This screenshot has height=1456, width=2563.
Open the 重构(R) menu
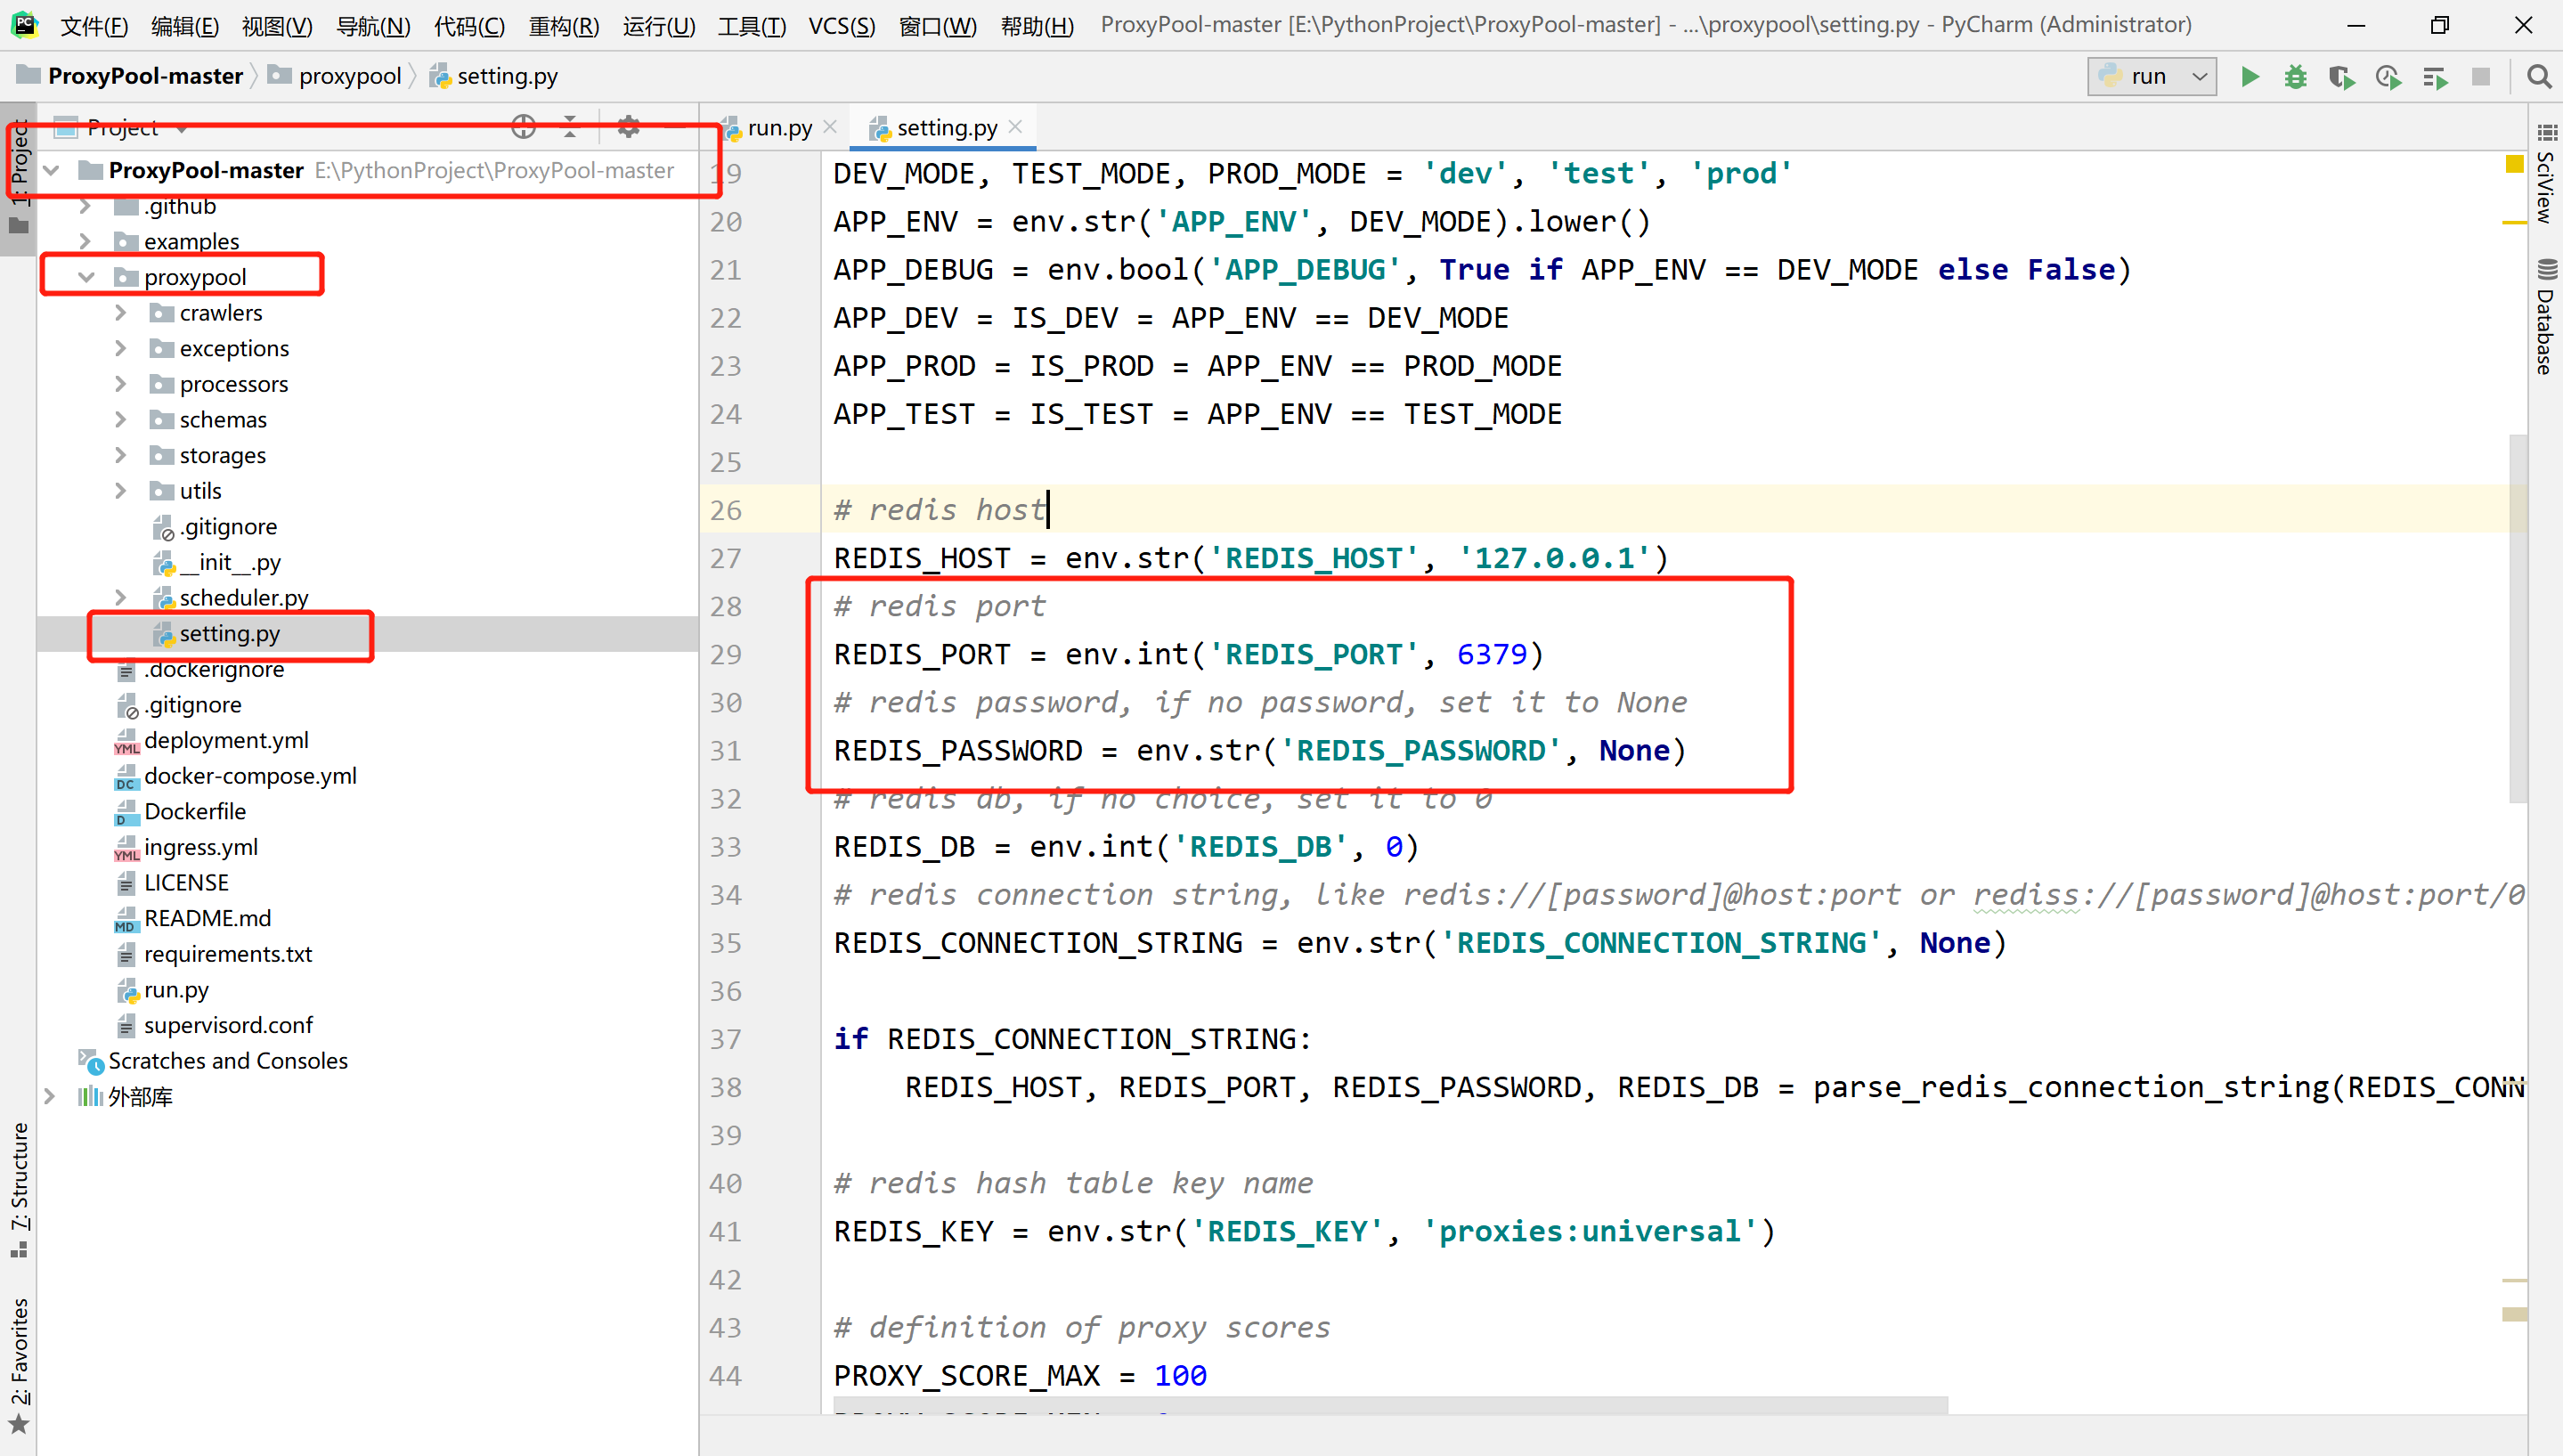click(564, 25)
